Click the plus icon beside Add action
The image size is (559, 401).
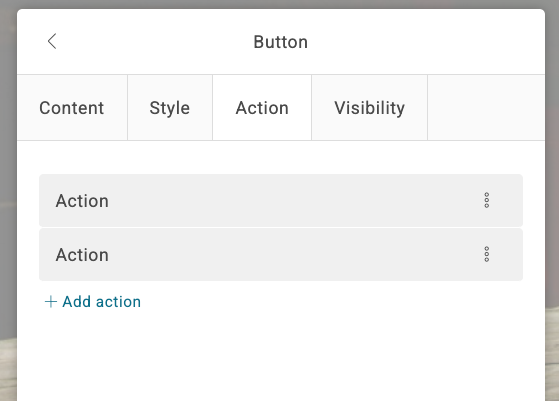pyautogui.click(x=51, y=302)
